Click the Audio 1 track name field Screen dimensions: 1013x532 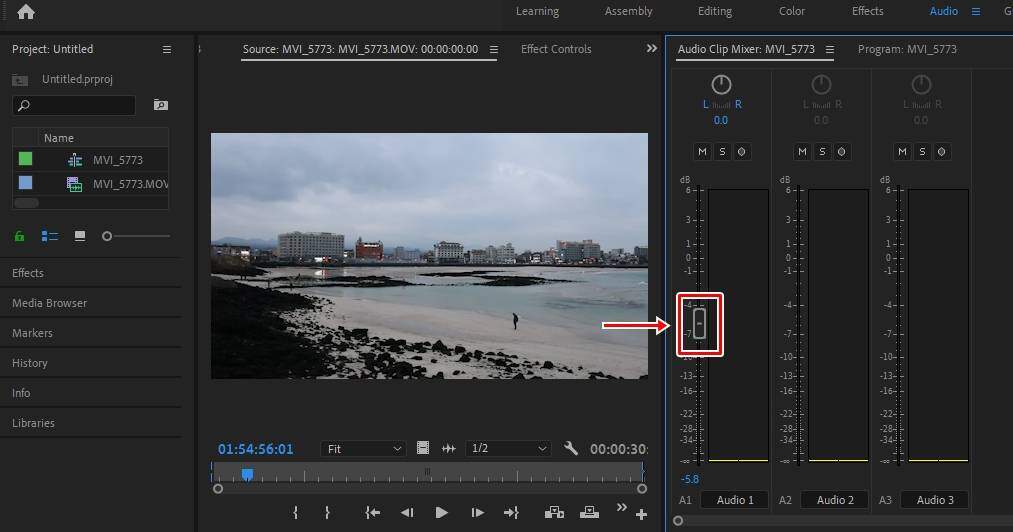735,500
